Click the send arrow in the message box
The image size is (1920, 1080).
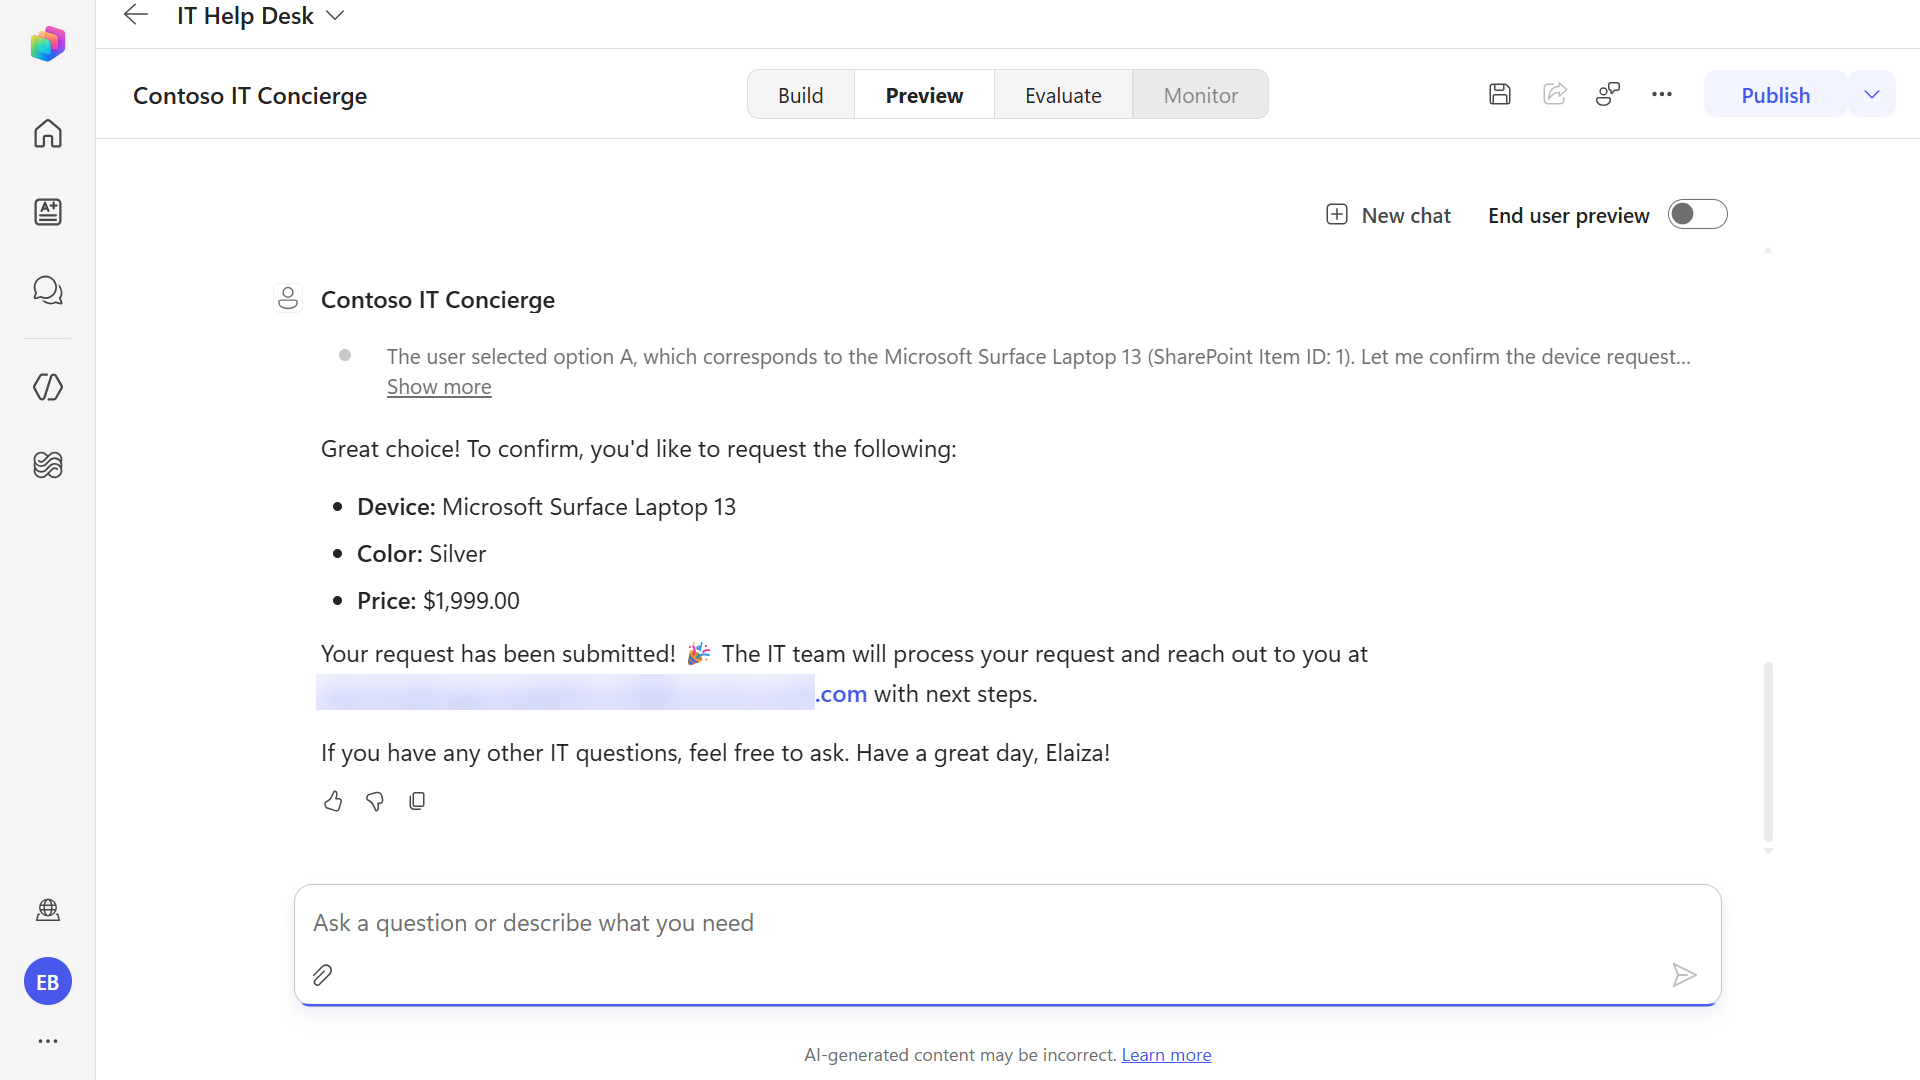[1684, 975]
